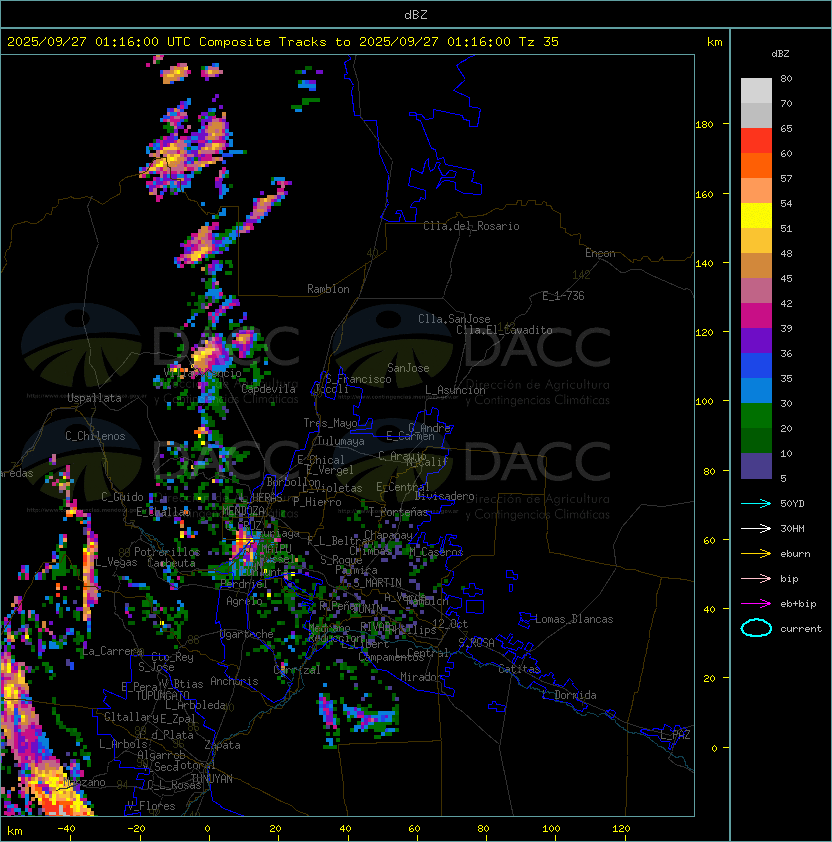
Task: Click the 'TUNUYAN' map label
Action: pos(212,779)
